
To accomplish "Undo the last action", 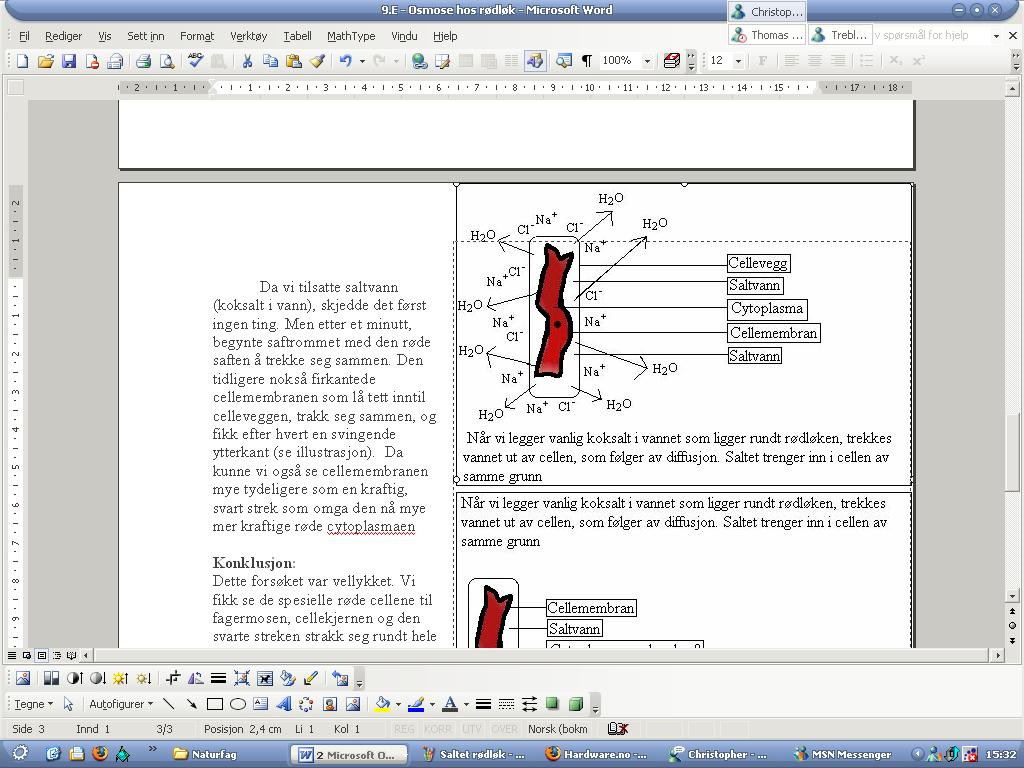I will tap(345, 61).
